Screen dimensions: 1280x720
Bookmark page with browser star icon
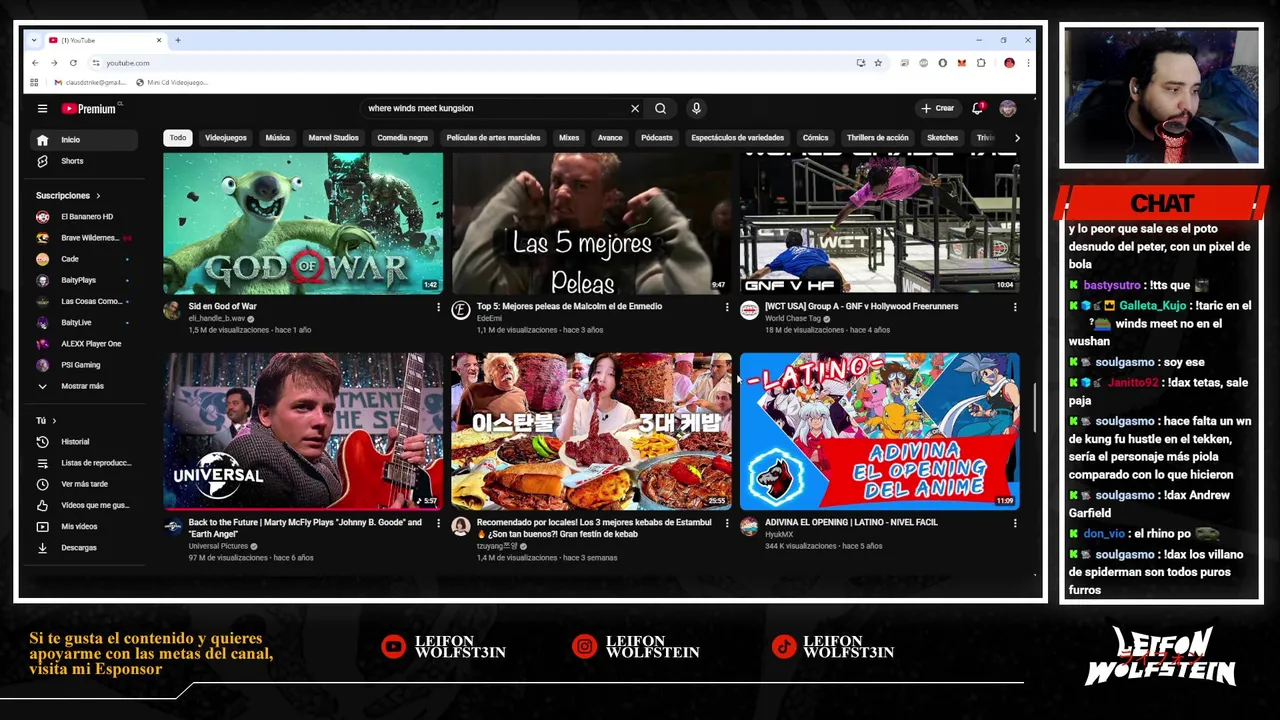point(878,63)
